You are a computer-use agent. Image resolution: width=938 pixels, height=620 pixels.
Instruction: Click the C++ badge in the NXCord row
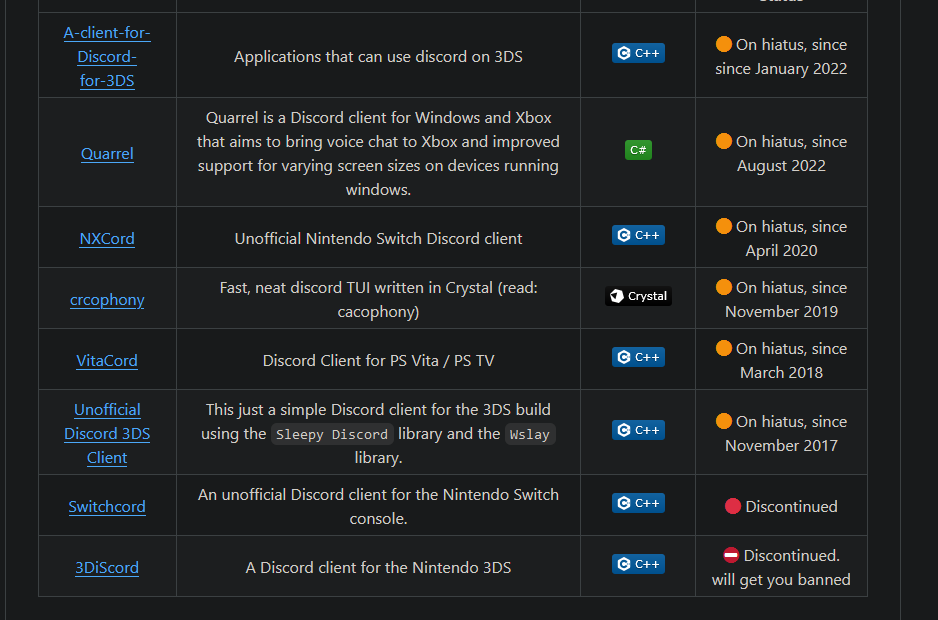pos(638,235)
